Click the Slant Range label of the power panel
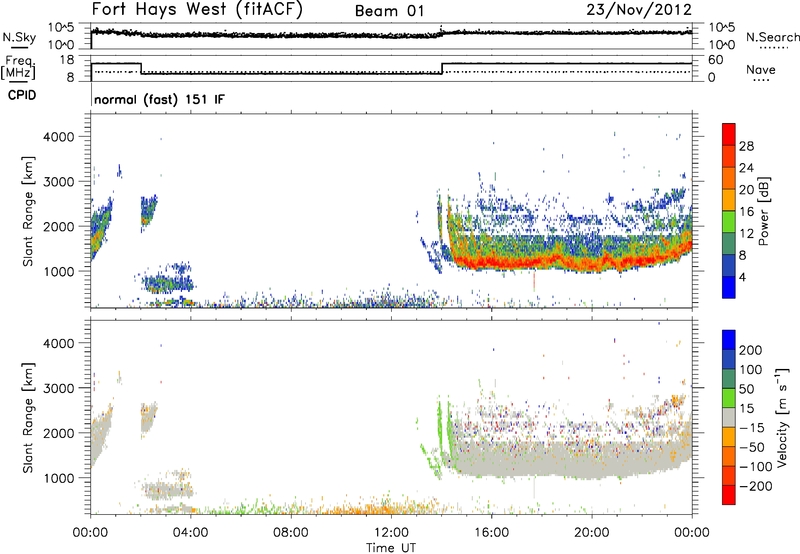The width and height of the screenshot is (800, 554). [28, 211]
